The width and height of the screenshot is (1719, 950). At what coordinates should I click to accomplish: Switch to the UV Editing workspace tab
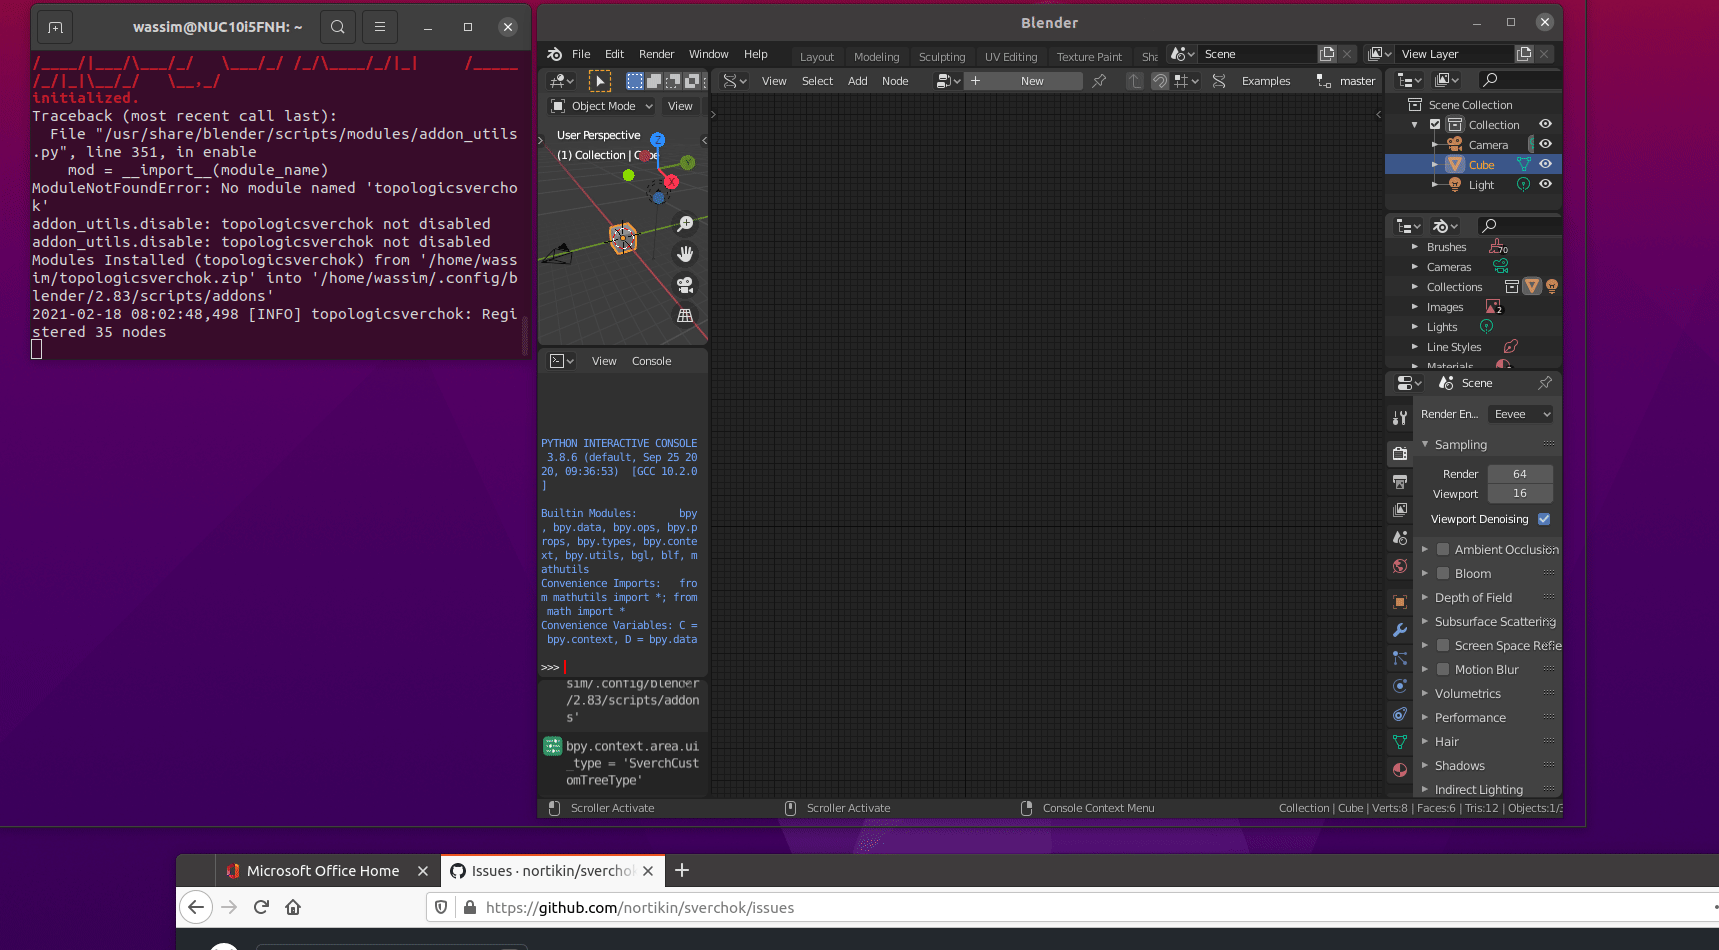point(1011,57)
